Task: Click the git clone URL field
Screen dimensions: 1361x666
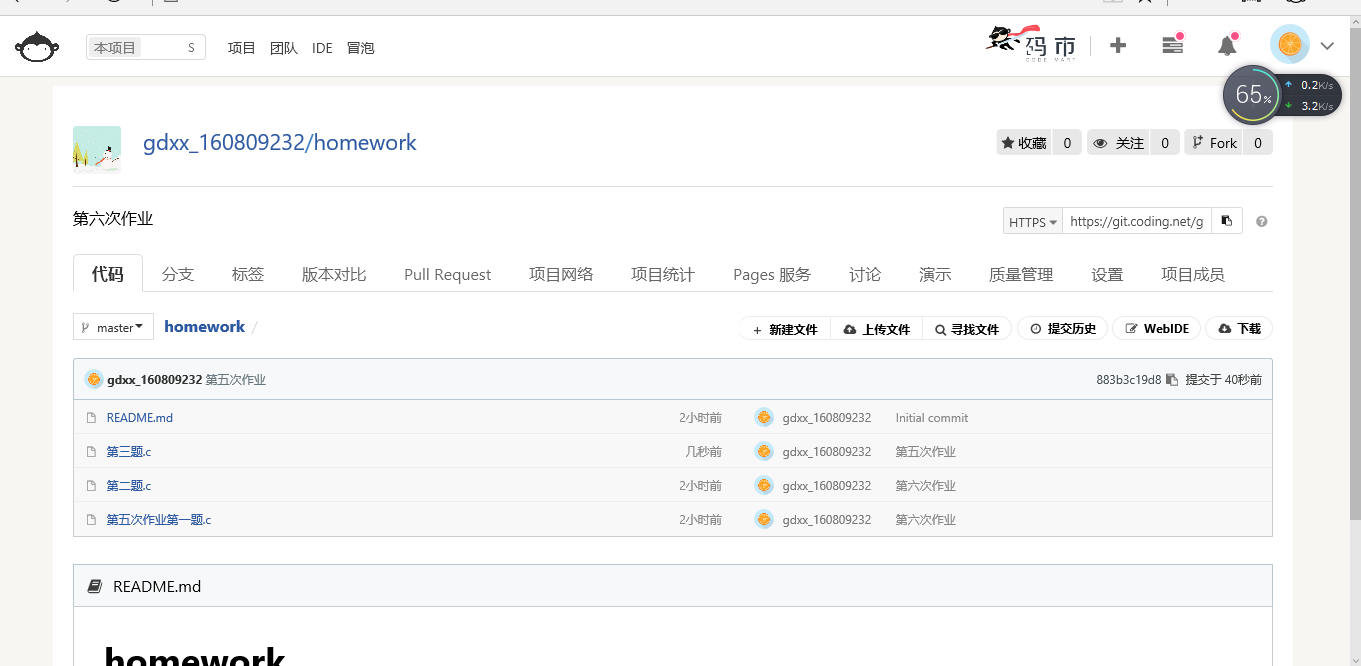Action: click(1137, 222)
